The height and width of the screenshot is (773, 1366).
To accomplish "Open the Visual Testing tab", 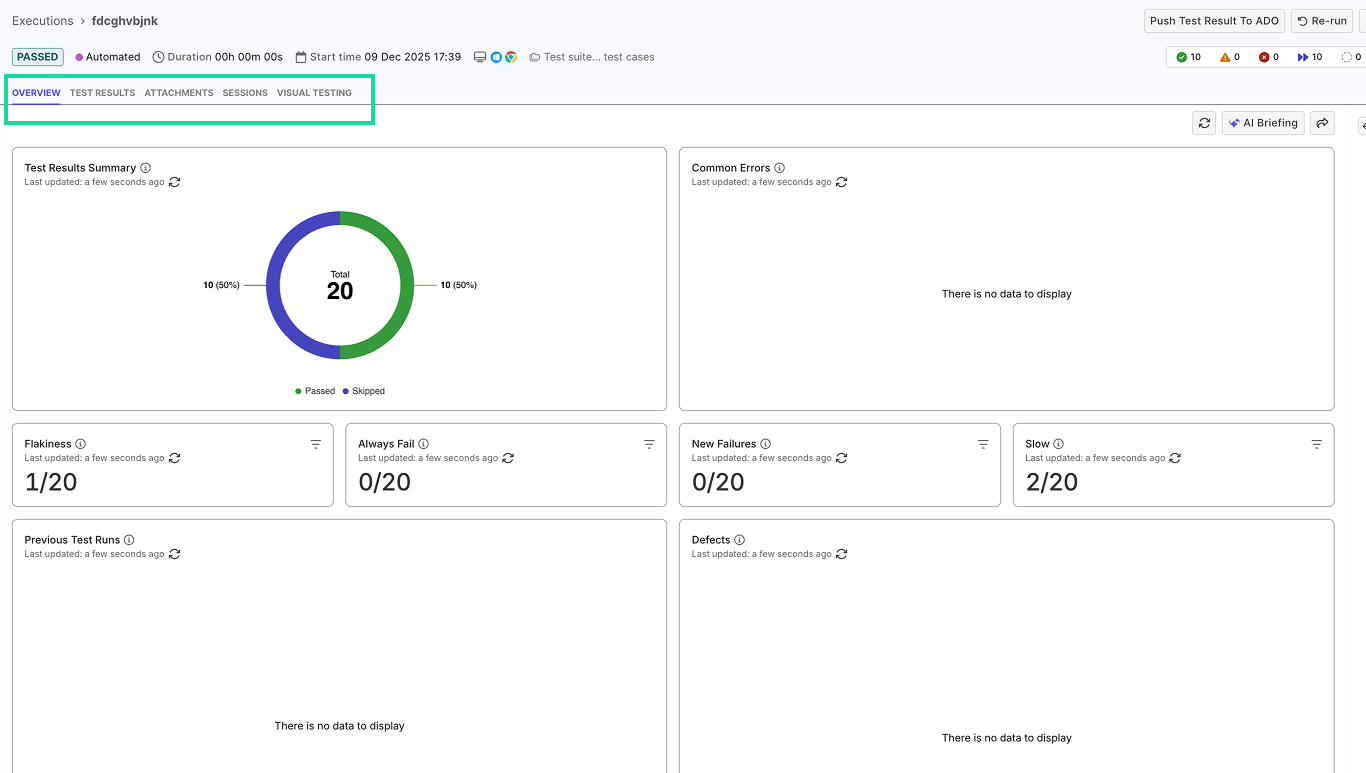I will coord(314,93).
